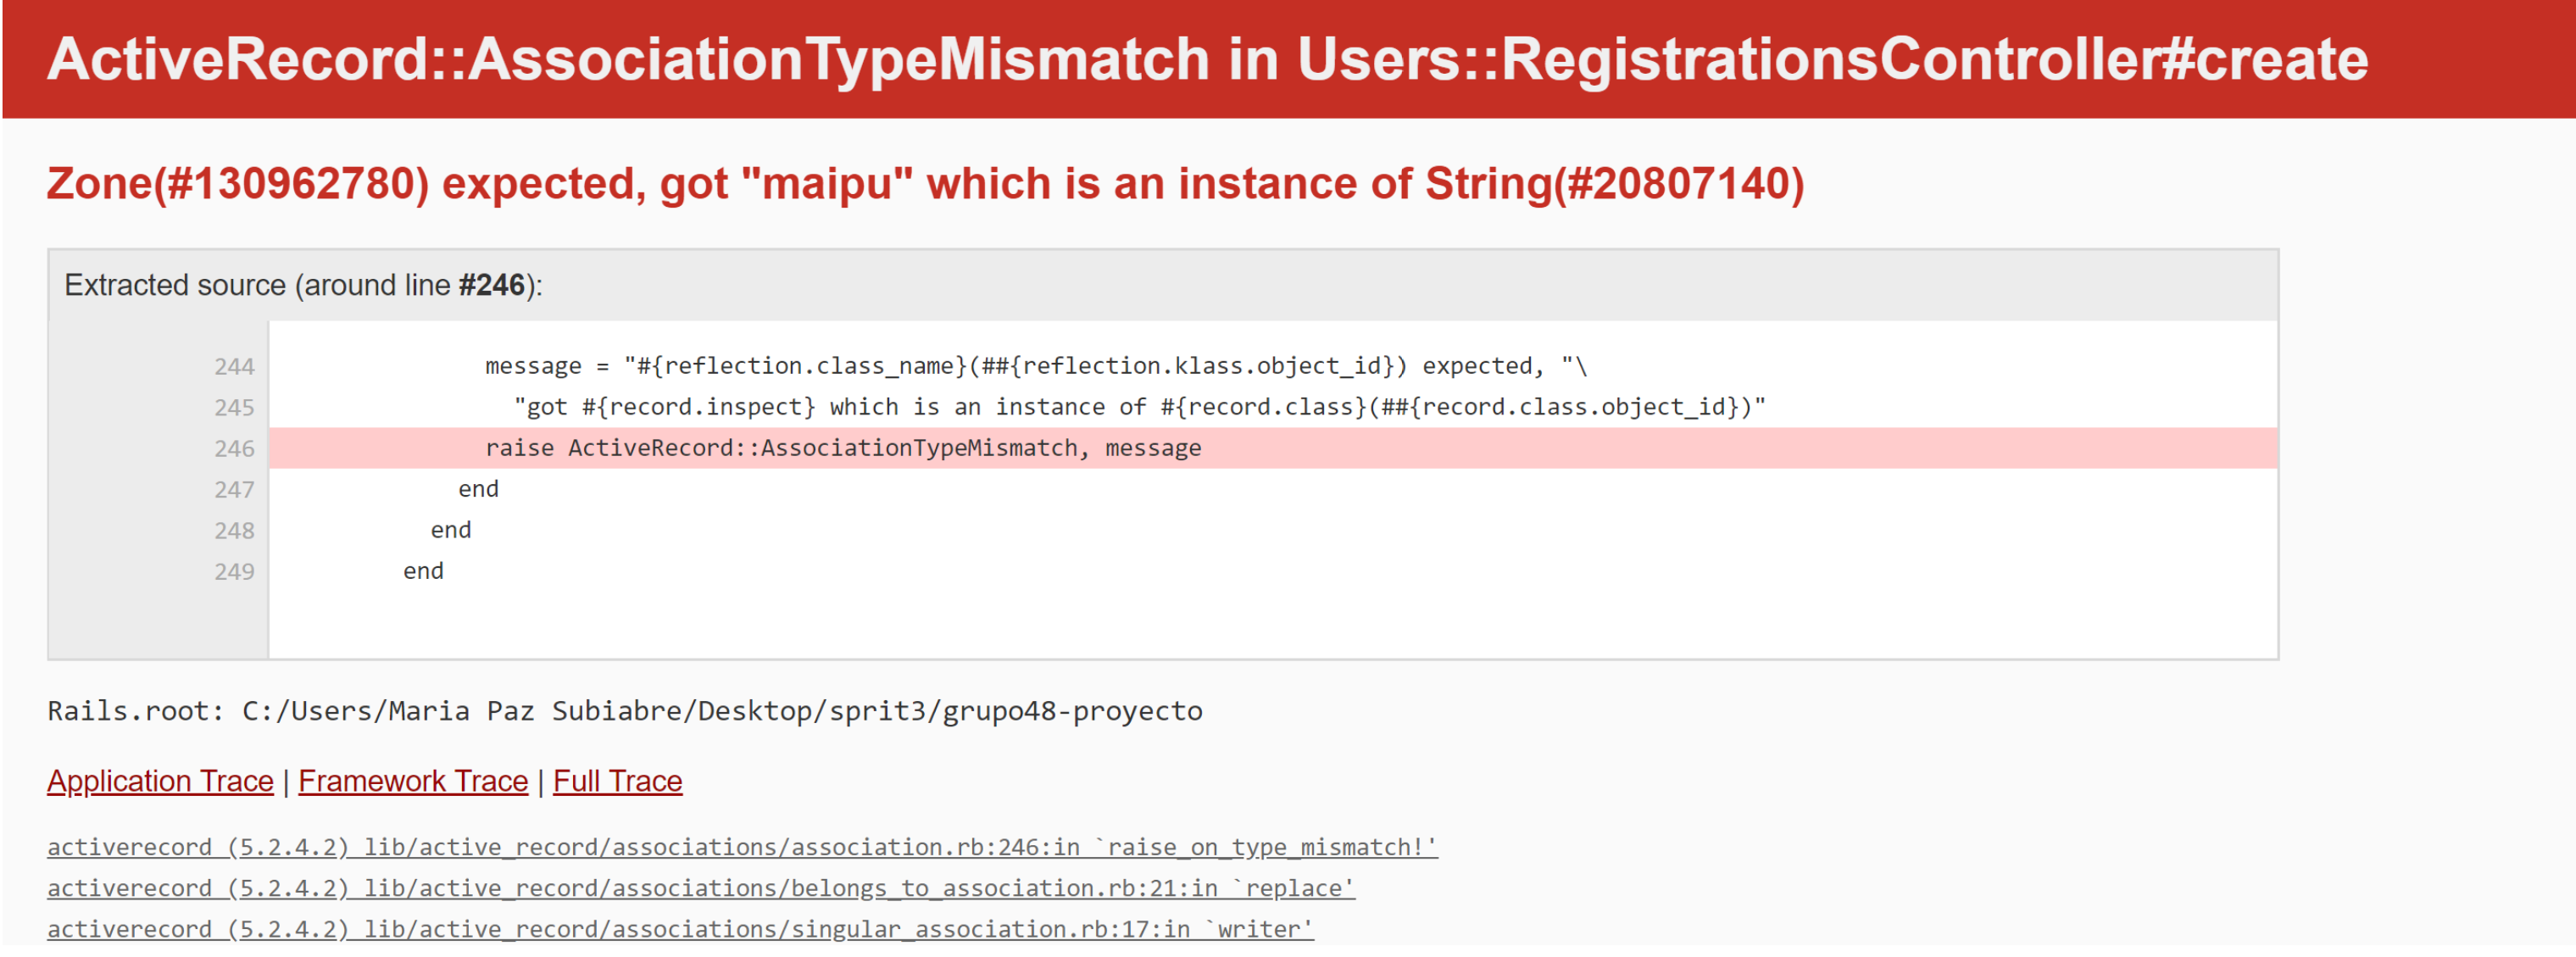Switch to the Framework Trace view
The image size is (2576, 957).
tap(412, 781)
